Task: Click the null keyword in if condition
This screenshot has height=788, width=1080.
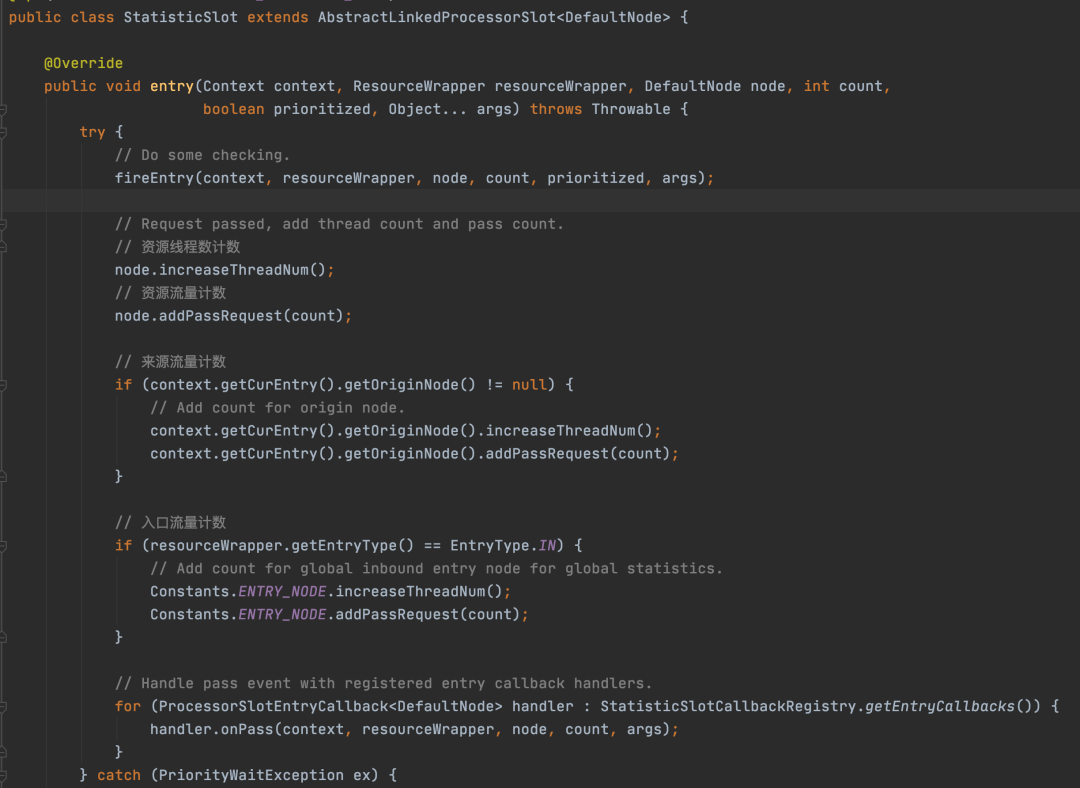Action: click(529, 384)
